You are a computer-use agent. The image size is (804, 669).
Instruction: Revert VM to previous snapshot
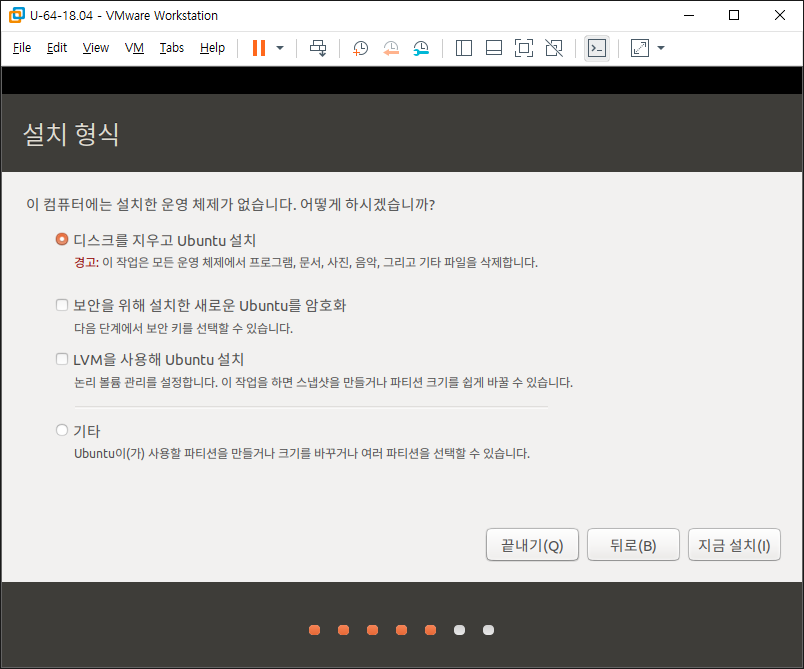[x=391, y=48]
